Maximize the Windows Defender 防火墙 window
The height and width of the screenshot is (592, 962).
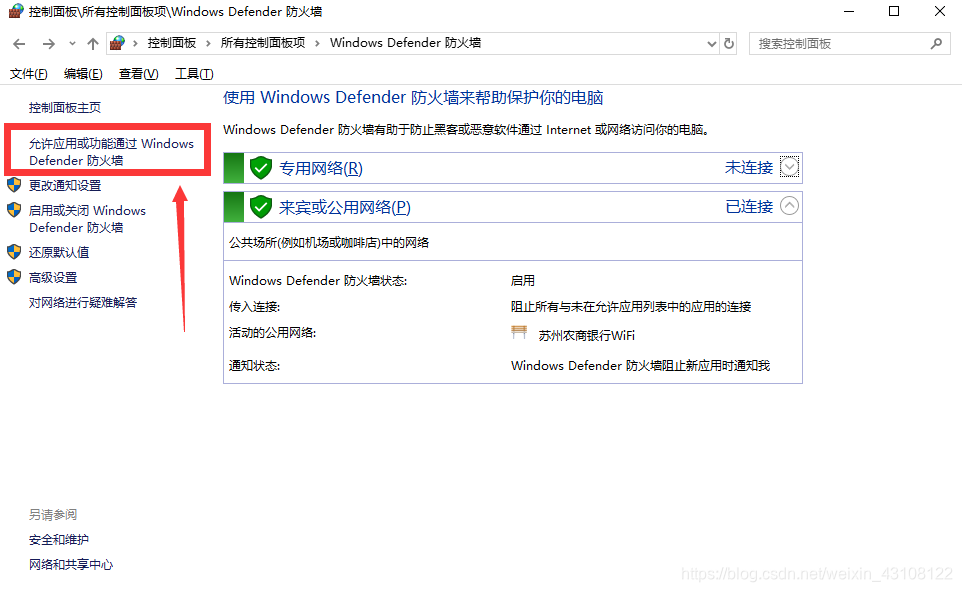[x=894, y=12]
